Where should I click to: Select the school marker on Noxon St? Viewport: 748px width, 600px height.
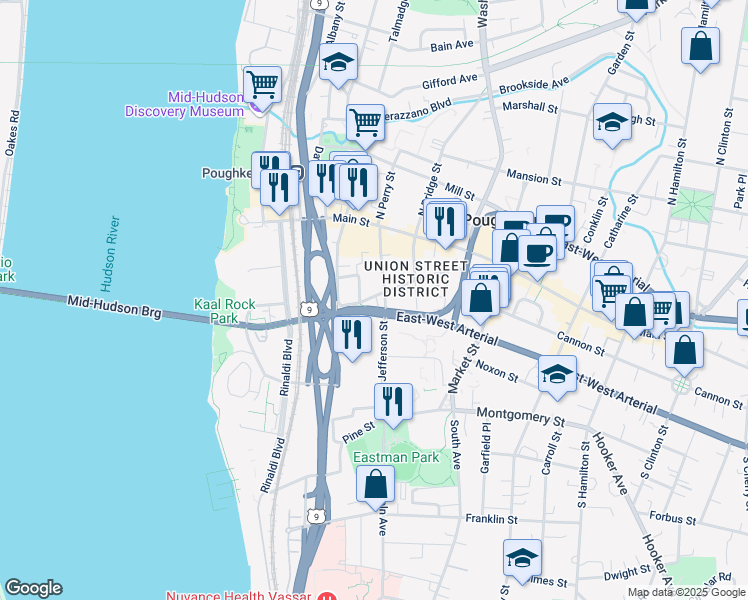click(x=557, y=377)
